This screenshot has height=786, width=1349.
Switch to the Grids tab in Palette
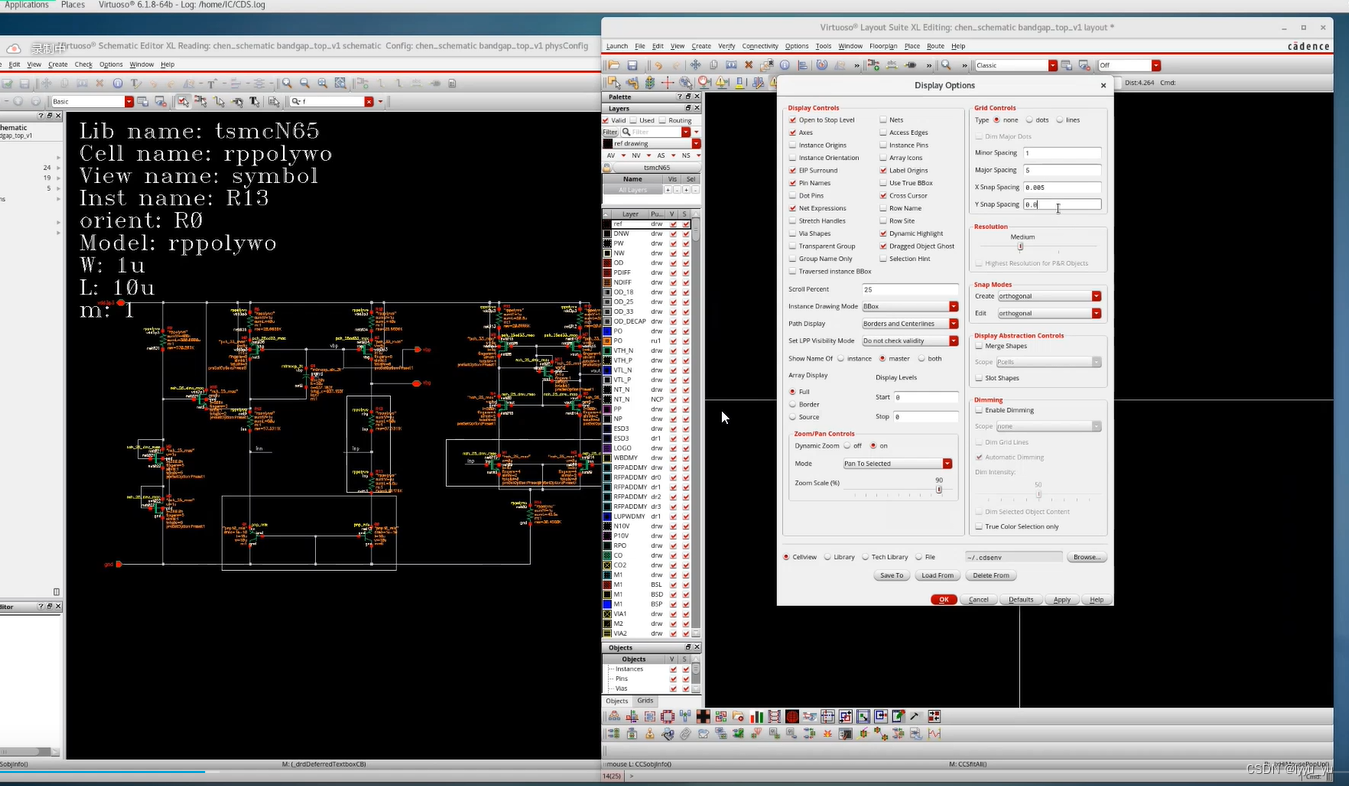coord(645,701)
